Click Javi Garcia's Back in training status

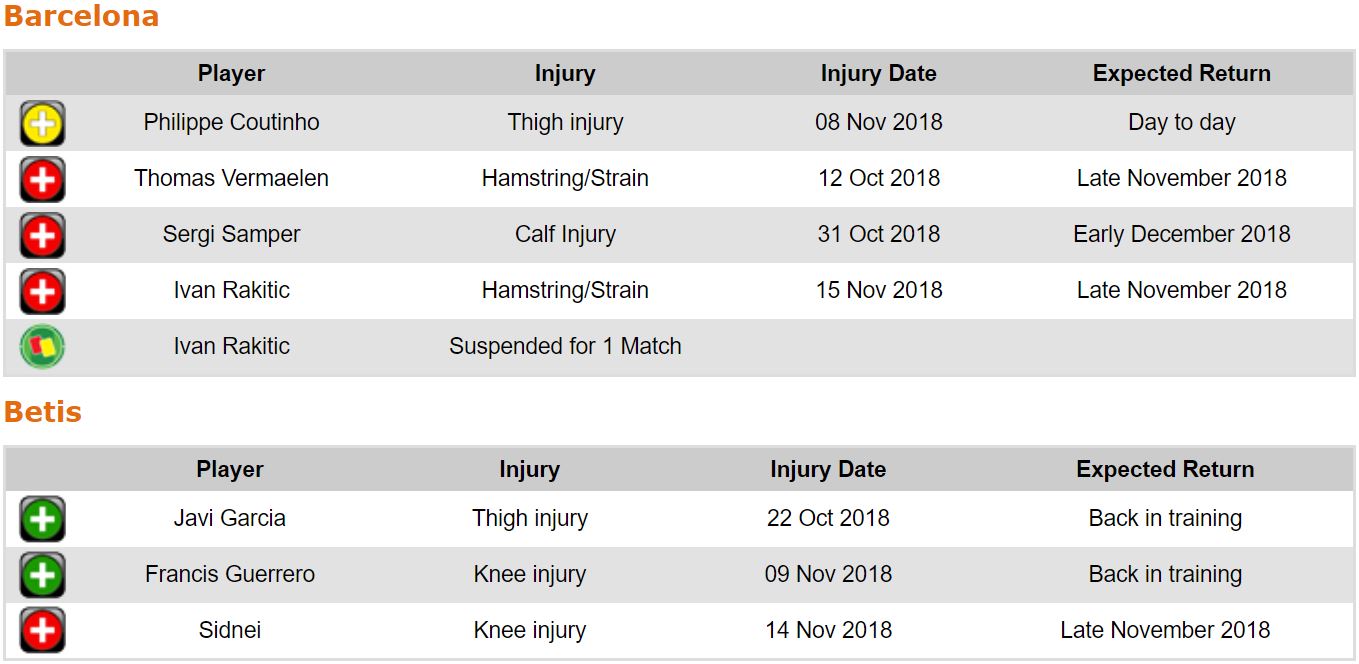pos(1165,518)
